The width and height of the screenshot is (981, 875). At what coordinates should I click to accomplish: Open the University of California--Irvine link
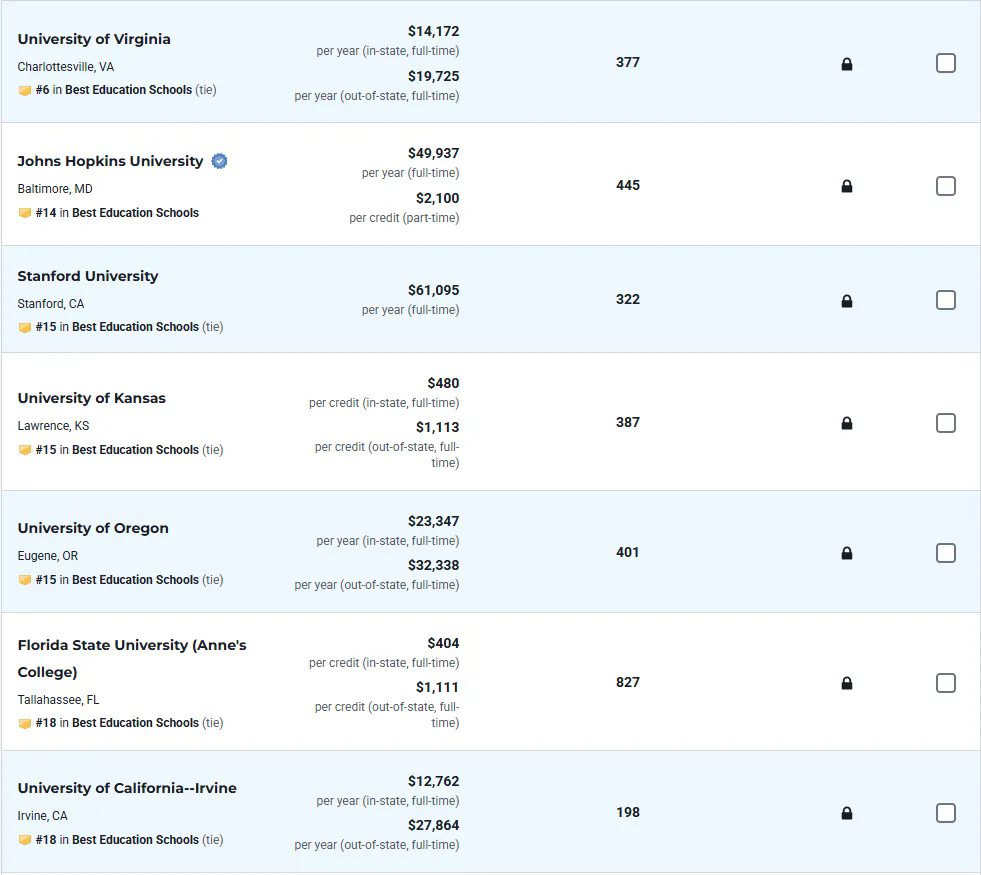[x=127, y=788]
